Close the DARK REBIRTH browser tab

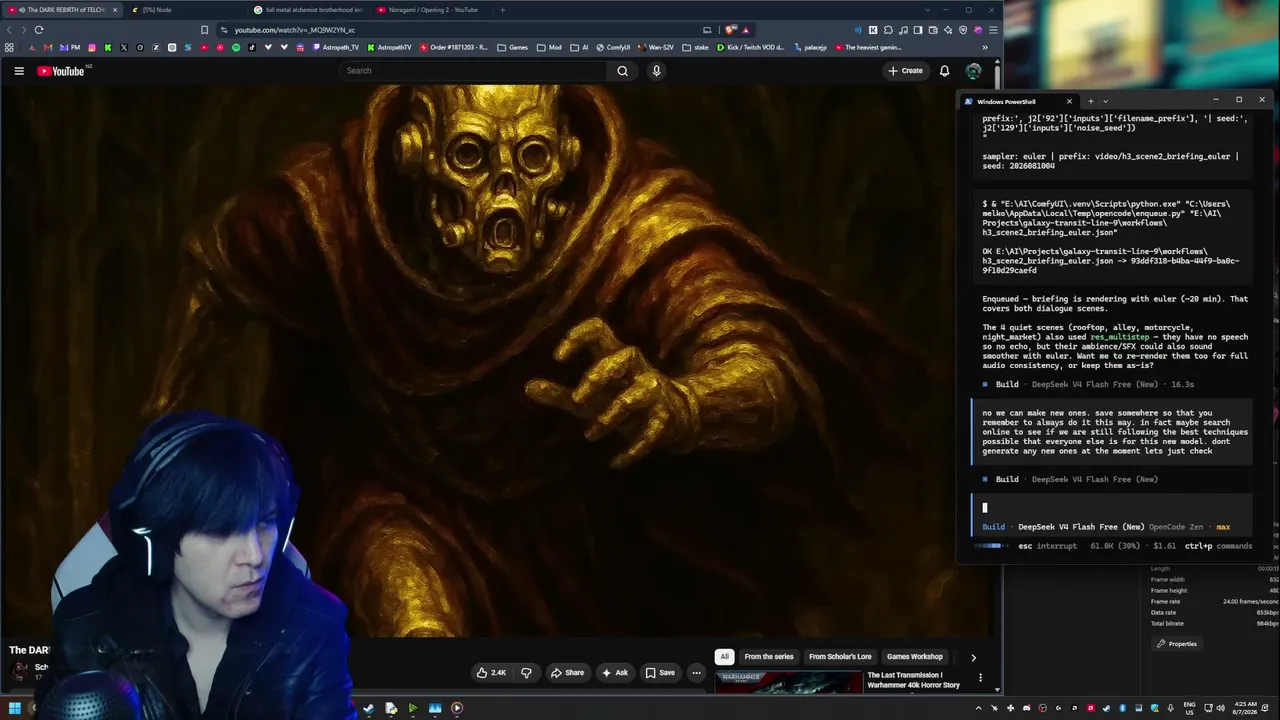coord(115,10)
